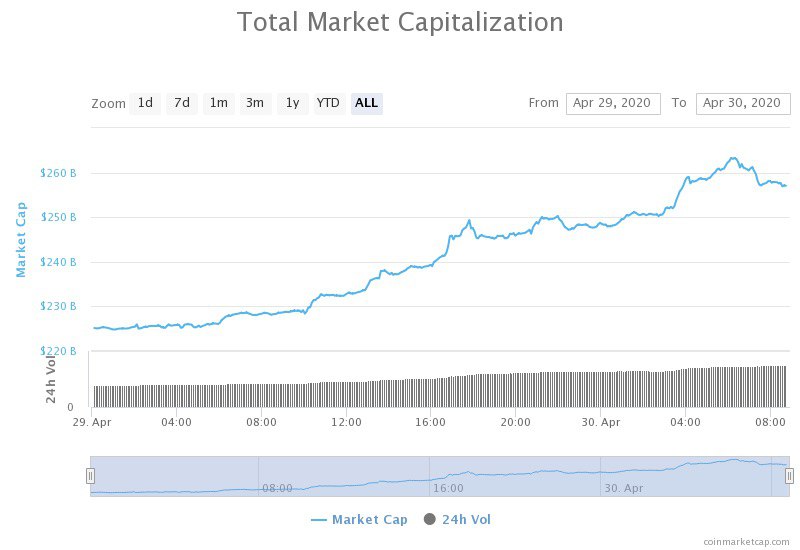The height and width of the screenshot is (550, 800).
Task: Edit the To date field
Action: click(742, 103)
